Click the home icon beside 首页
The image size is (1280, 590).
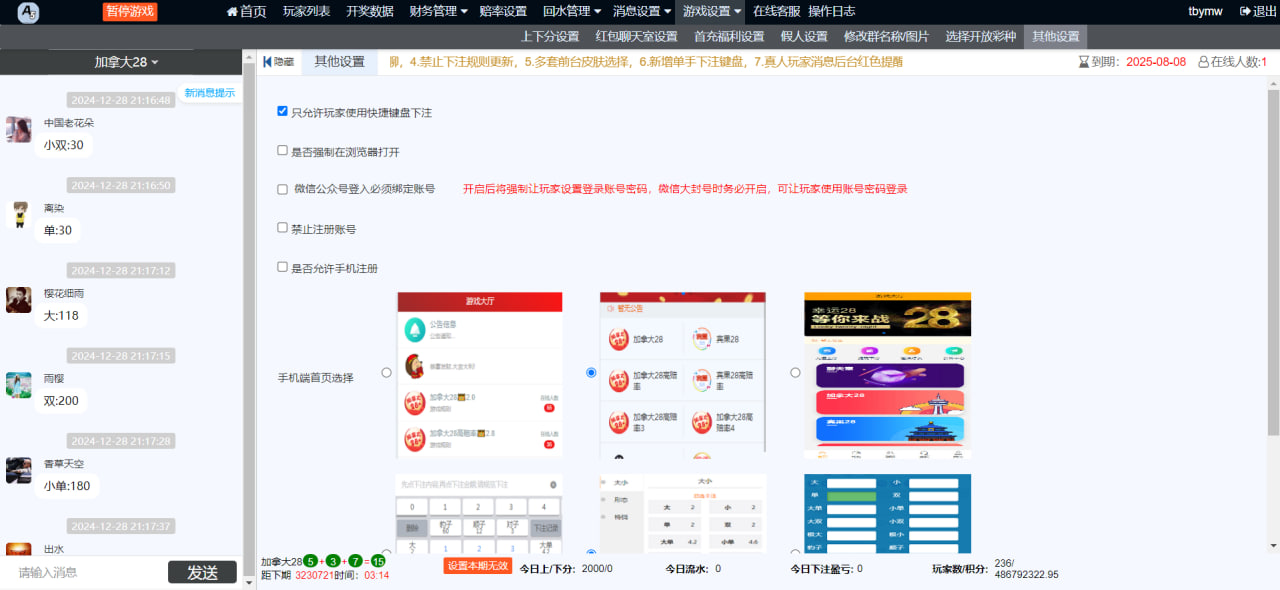pos(232,12)
